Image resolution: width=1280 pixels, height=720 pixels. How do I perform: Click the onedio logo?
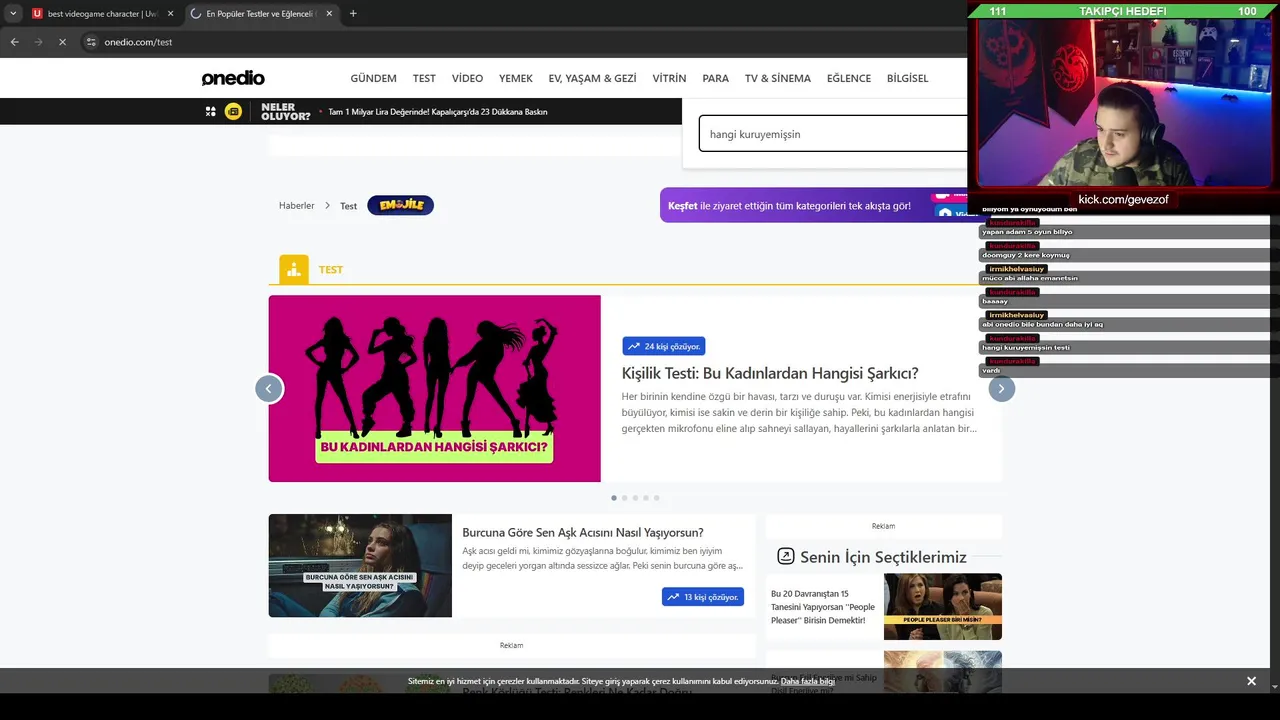click(x=233, y=78)
